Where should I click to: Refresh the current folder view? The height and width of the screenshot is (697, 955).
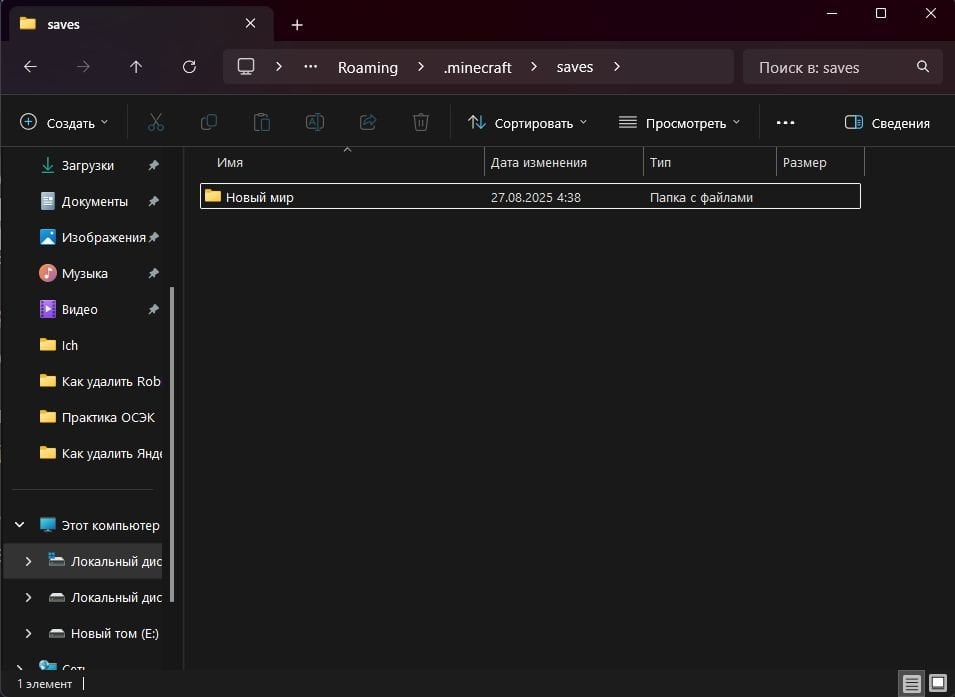point(189,67)
